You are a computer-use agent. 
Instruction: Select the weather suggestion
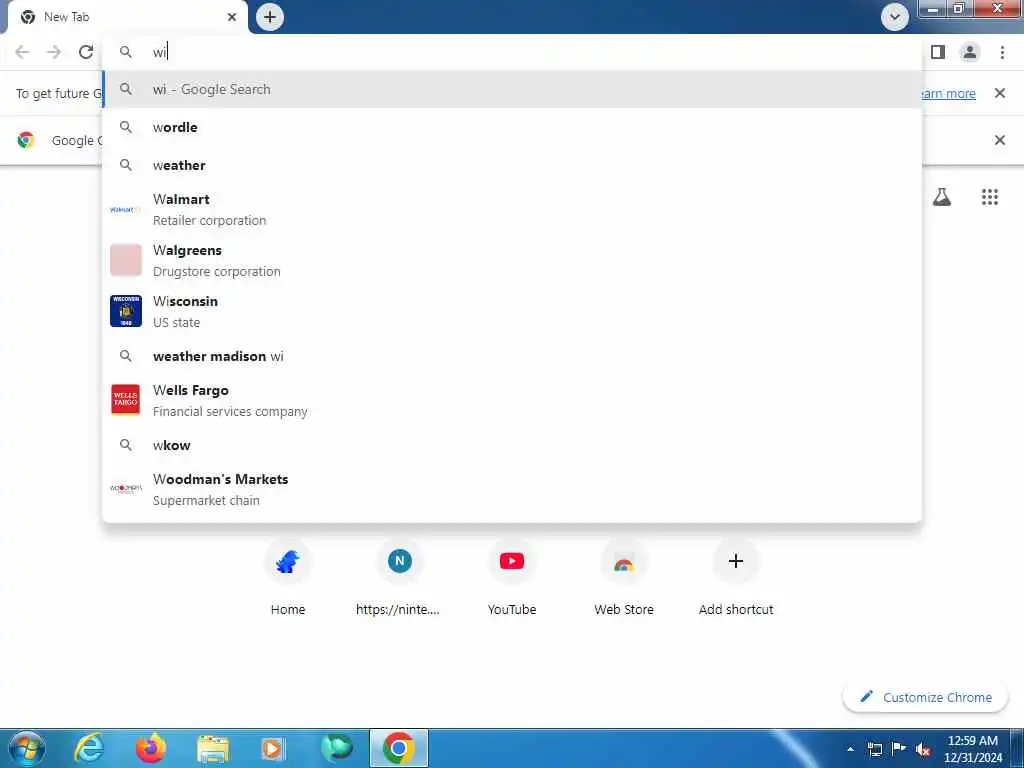tap(513, 165)
